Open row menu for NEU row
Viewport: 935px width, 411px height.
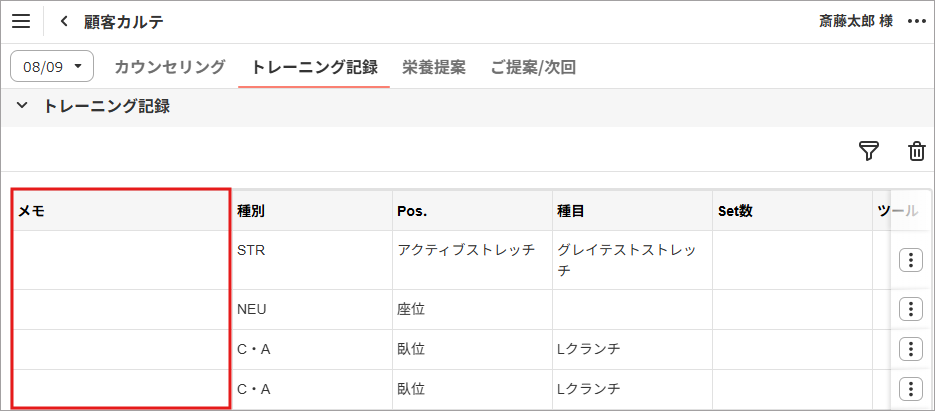click(910, 309)
